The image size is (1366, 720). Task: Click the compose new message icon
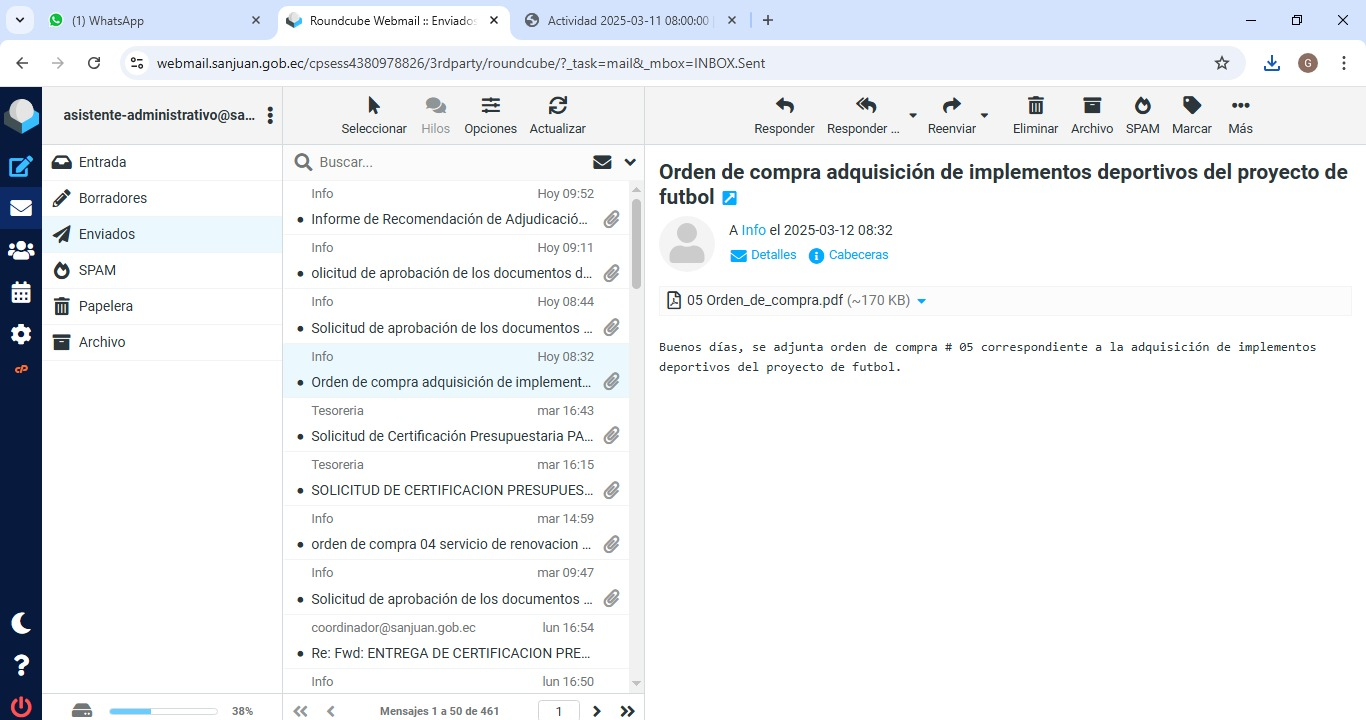[20, 167]
